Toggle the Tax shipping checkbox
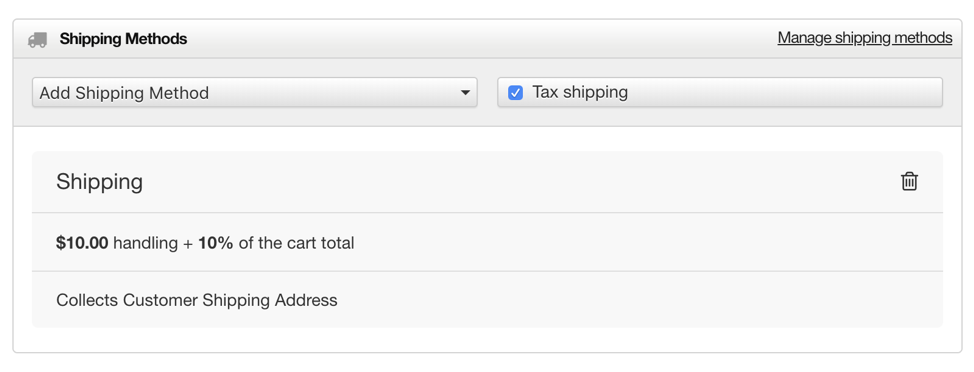The height and width of the screenshot is (372, 974). pos(515,93)
